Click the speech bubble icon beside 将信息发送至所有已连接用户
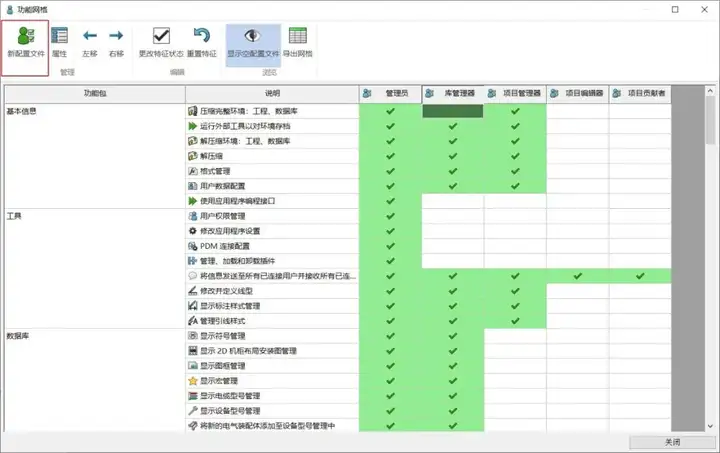Image resolution: width=720 pixels, height=453 pixels. (193, 276)
